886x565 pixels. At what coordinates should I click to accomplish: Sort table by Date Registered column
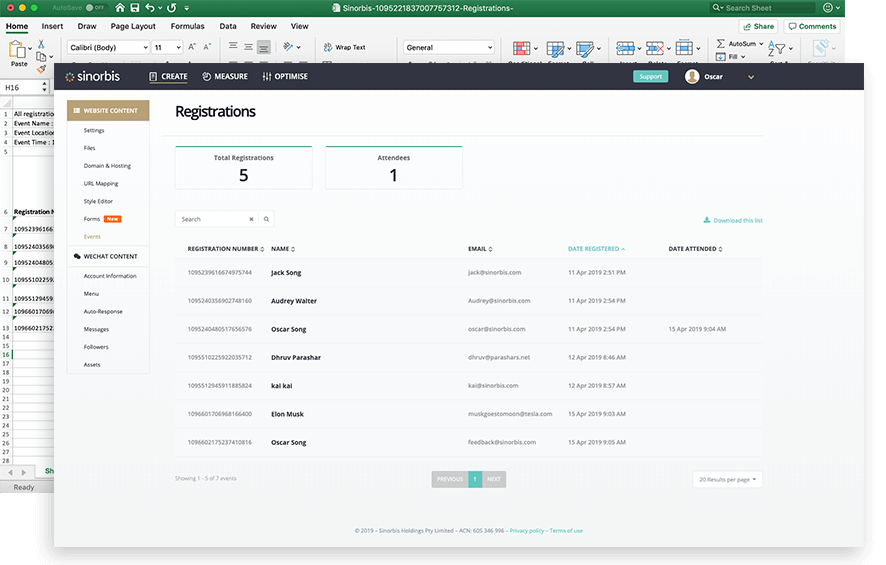pos(596,249)
